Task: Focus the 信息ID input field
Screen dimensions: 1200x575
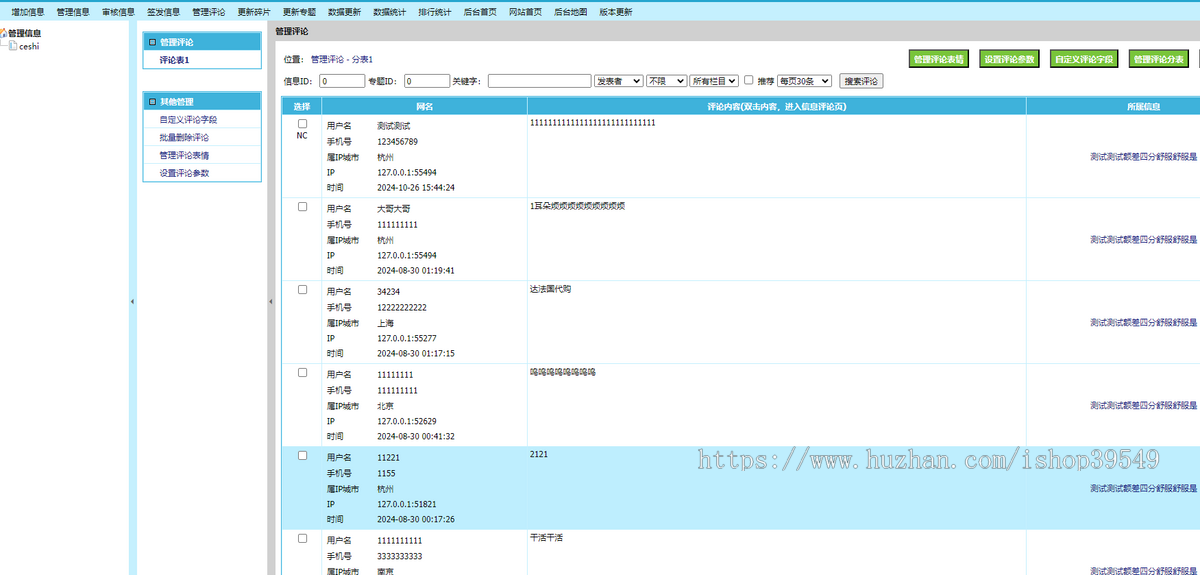Action: pyautogui.click(x=342, y=81)
